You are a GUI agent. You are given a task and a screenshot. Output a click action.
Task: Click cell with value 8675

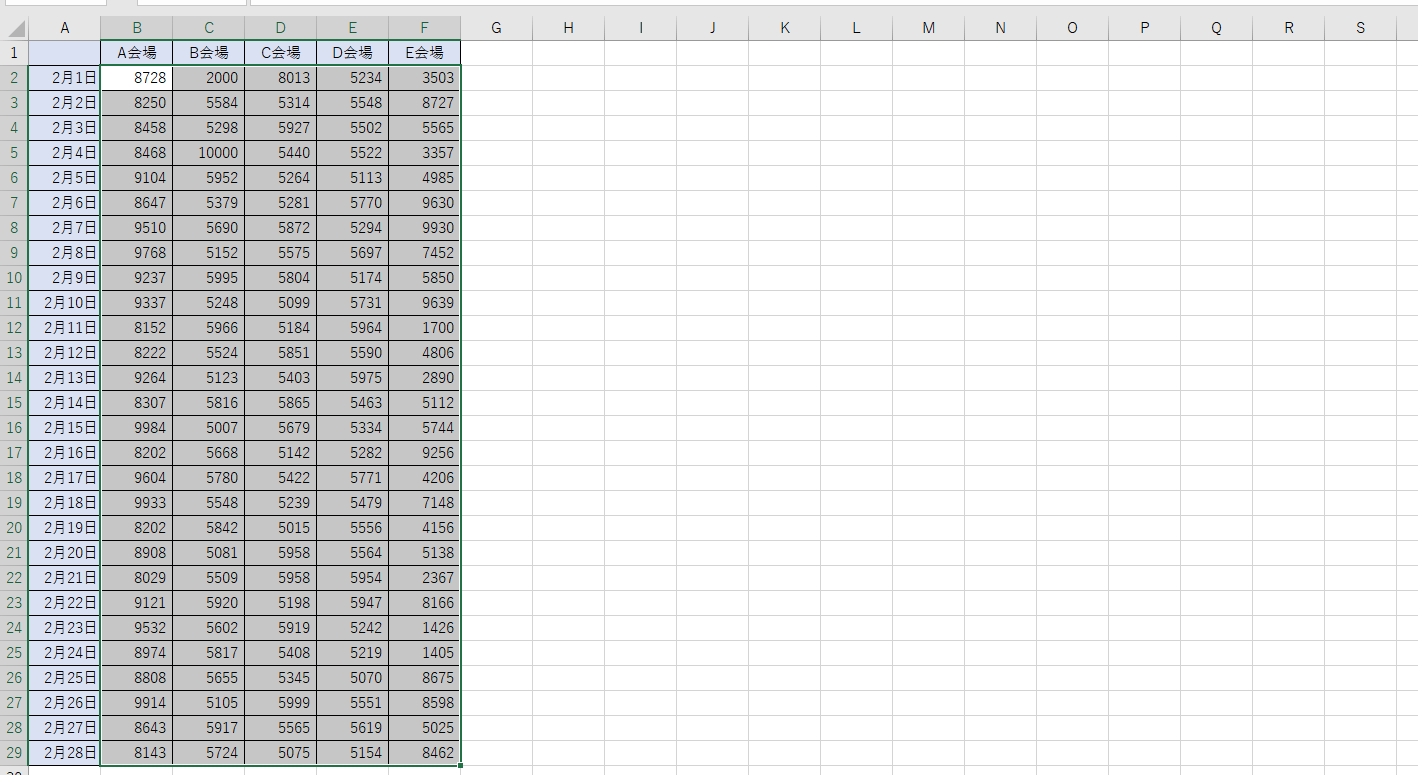425,678
